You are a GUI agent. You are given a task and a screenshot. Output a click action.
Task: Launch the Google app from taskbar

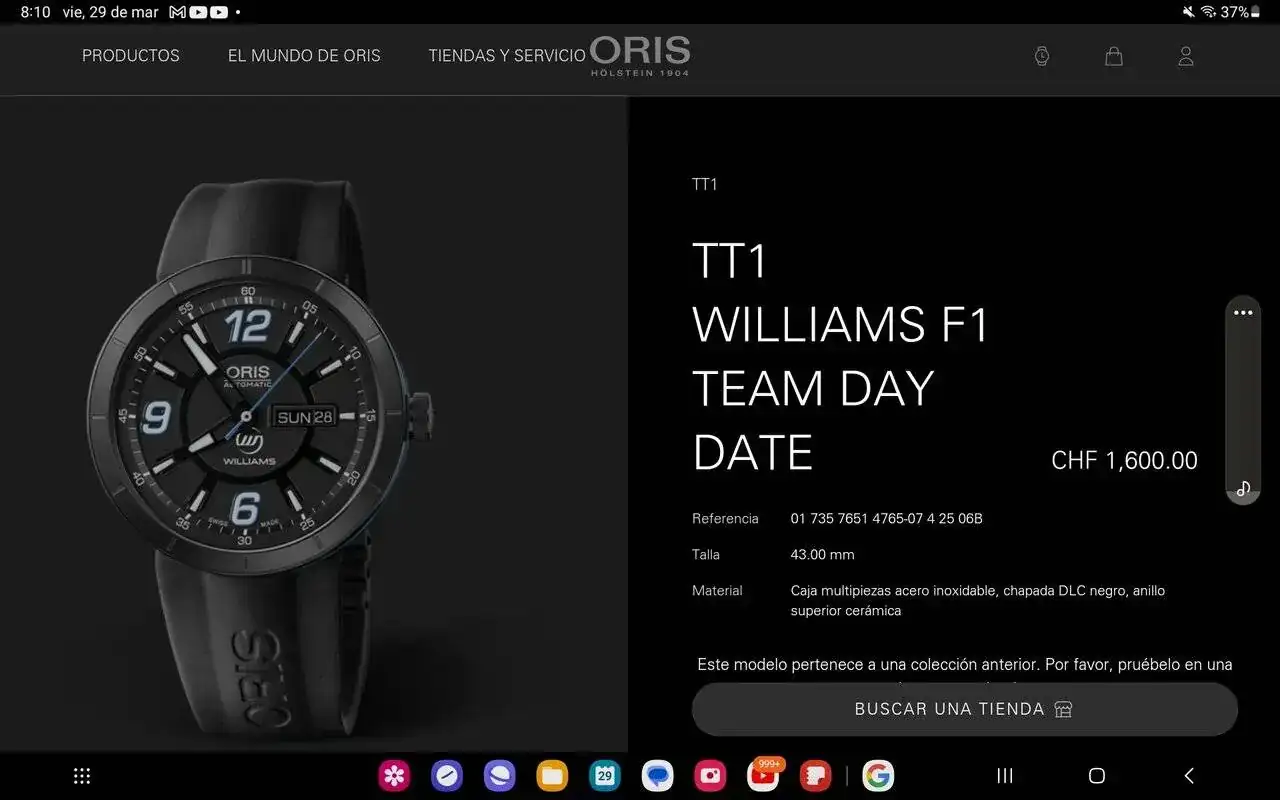(878, 776)
